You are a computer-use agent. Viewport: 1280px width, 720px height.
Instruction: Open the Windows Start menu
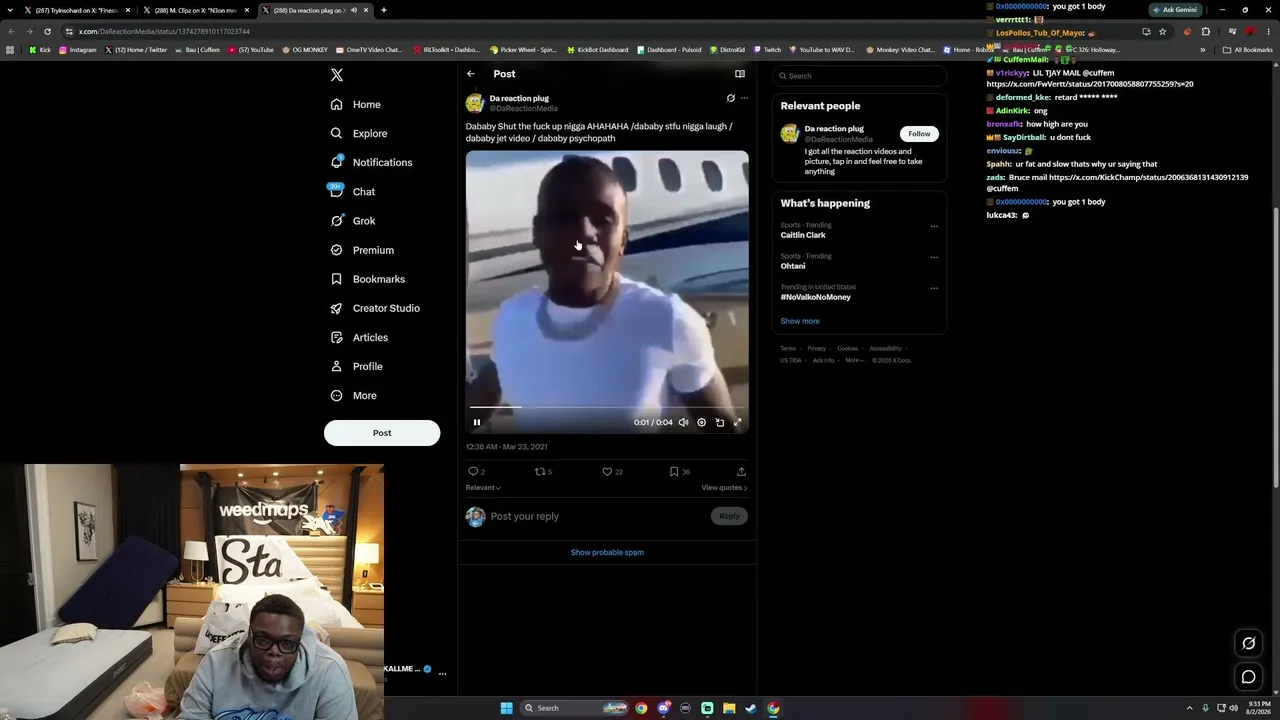[x=507, y=708]
